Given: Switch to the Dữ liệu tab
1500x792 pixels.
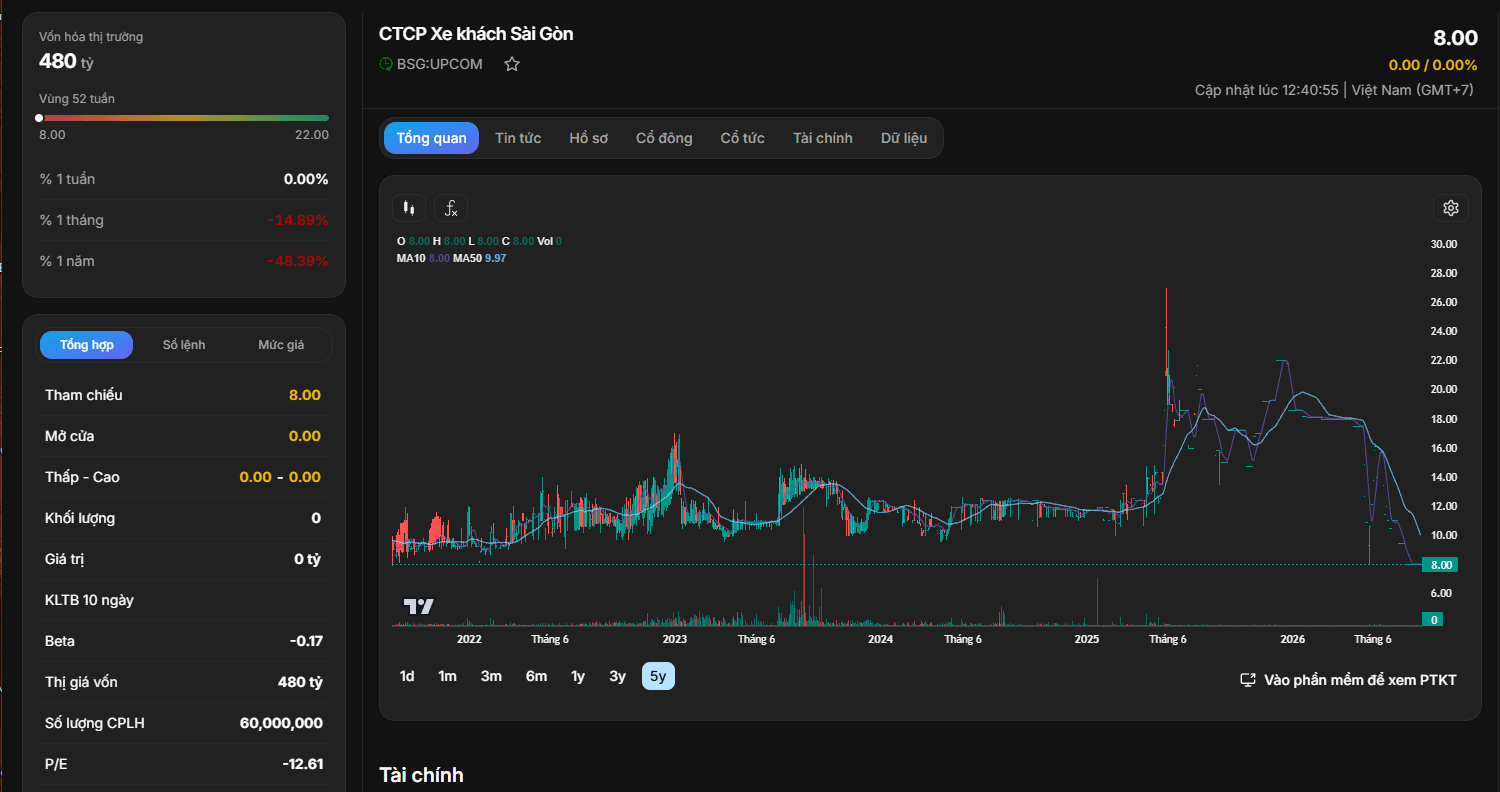Looking at the screenshot, I should [x=904, y=138].
